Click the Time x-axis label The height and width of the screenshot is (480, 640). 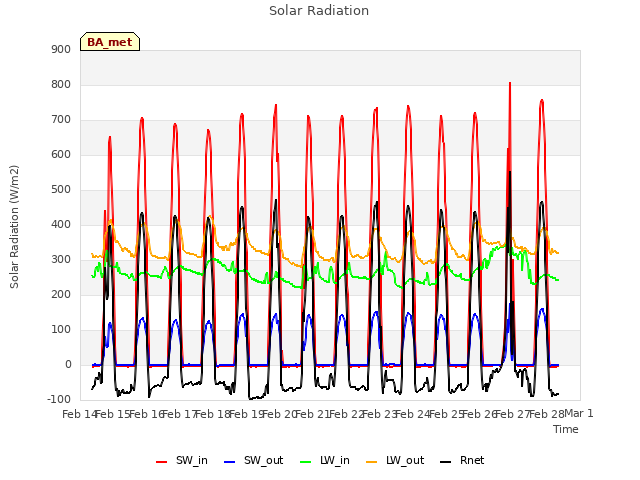click(x=566, y=429)
